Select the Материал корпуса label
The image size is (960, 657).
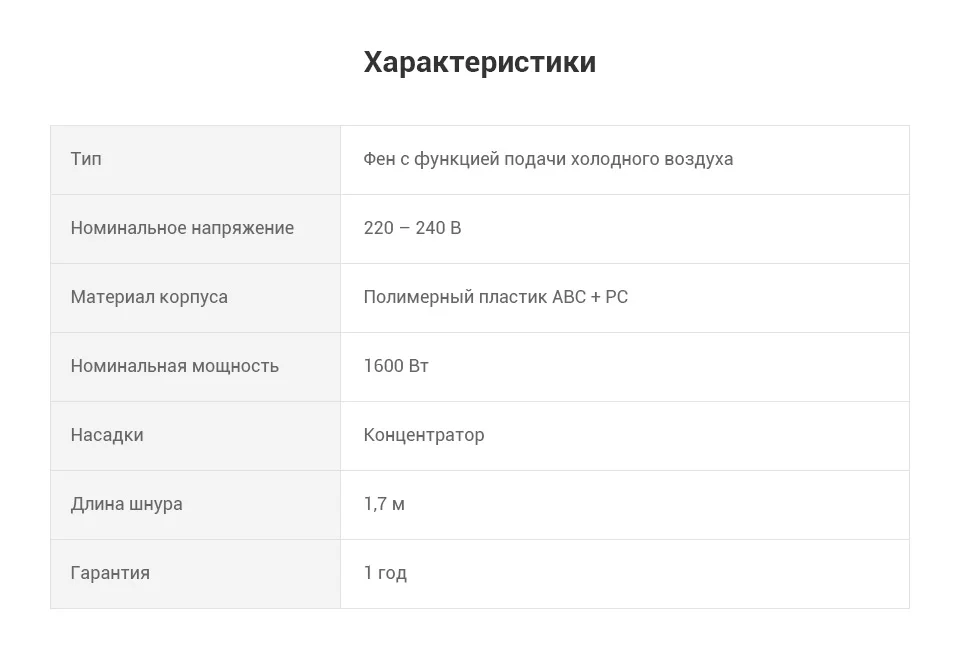pyautogui.click(x=149, y=297)
